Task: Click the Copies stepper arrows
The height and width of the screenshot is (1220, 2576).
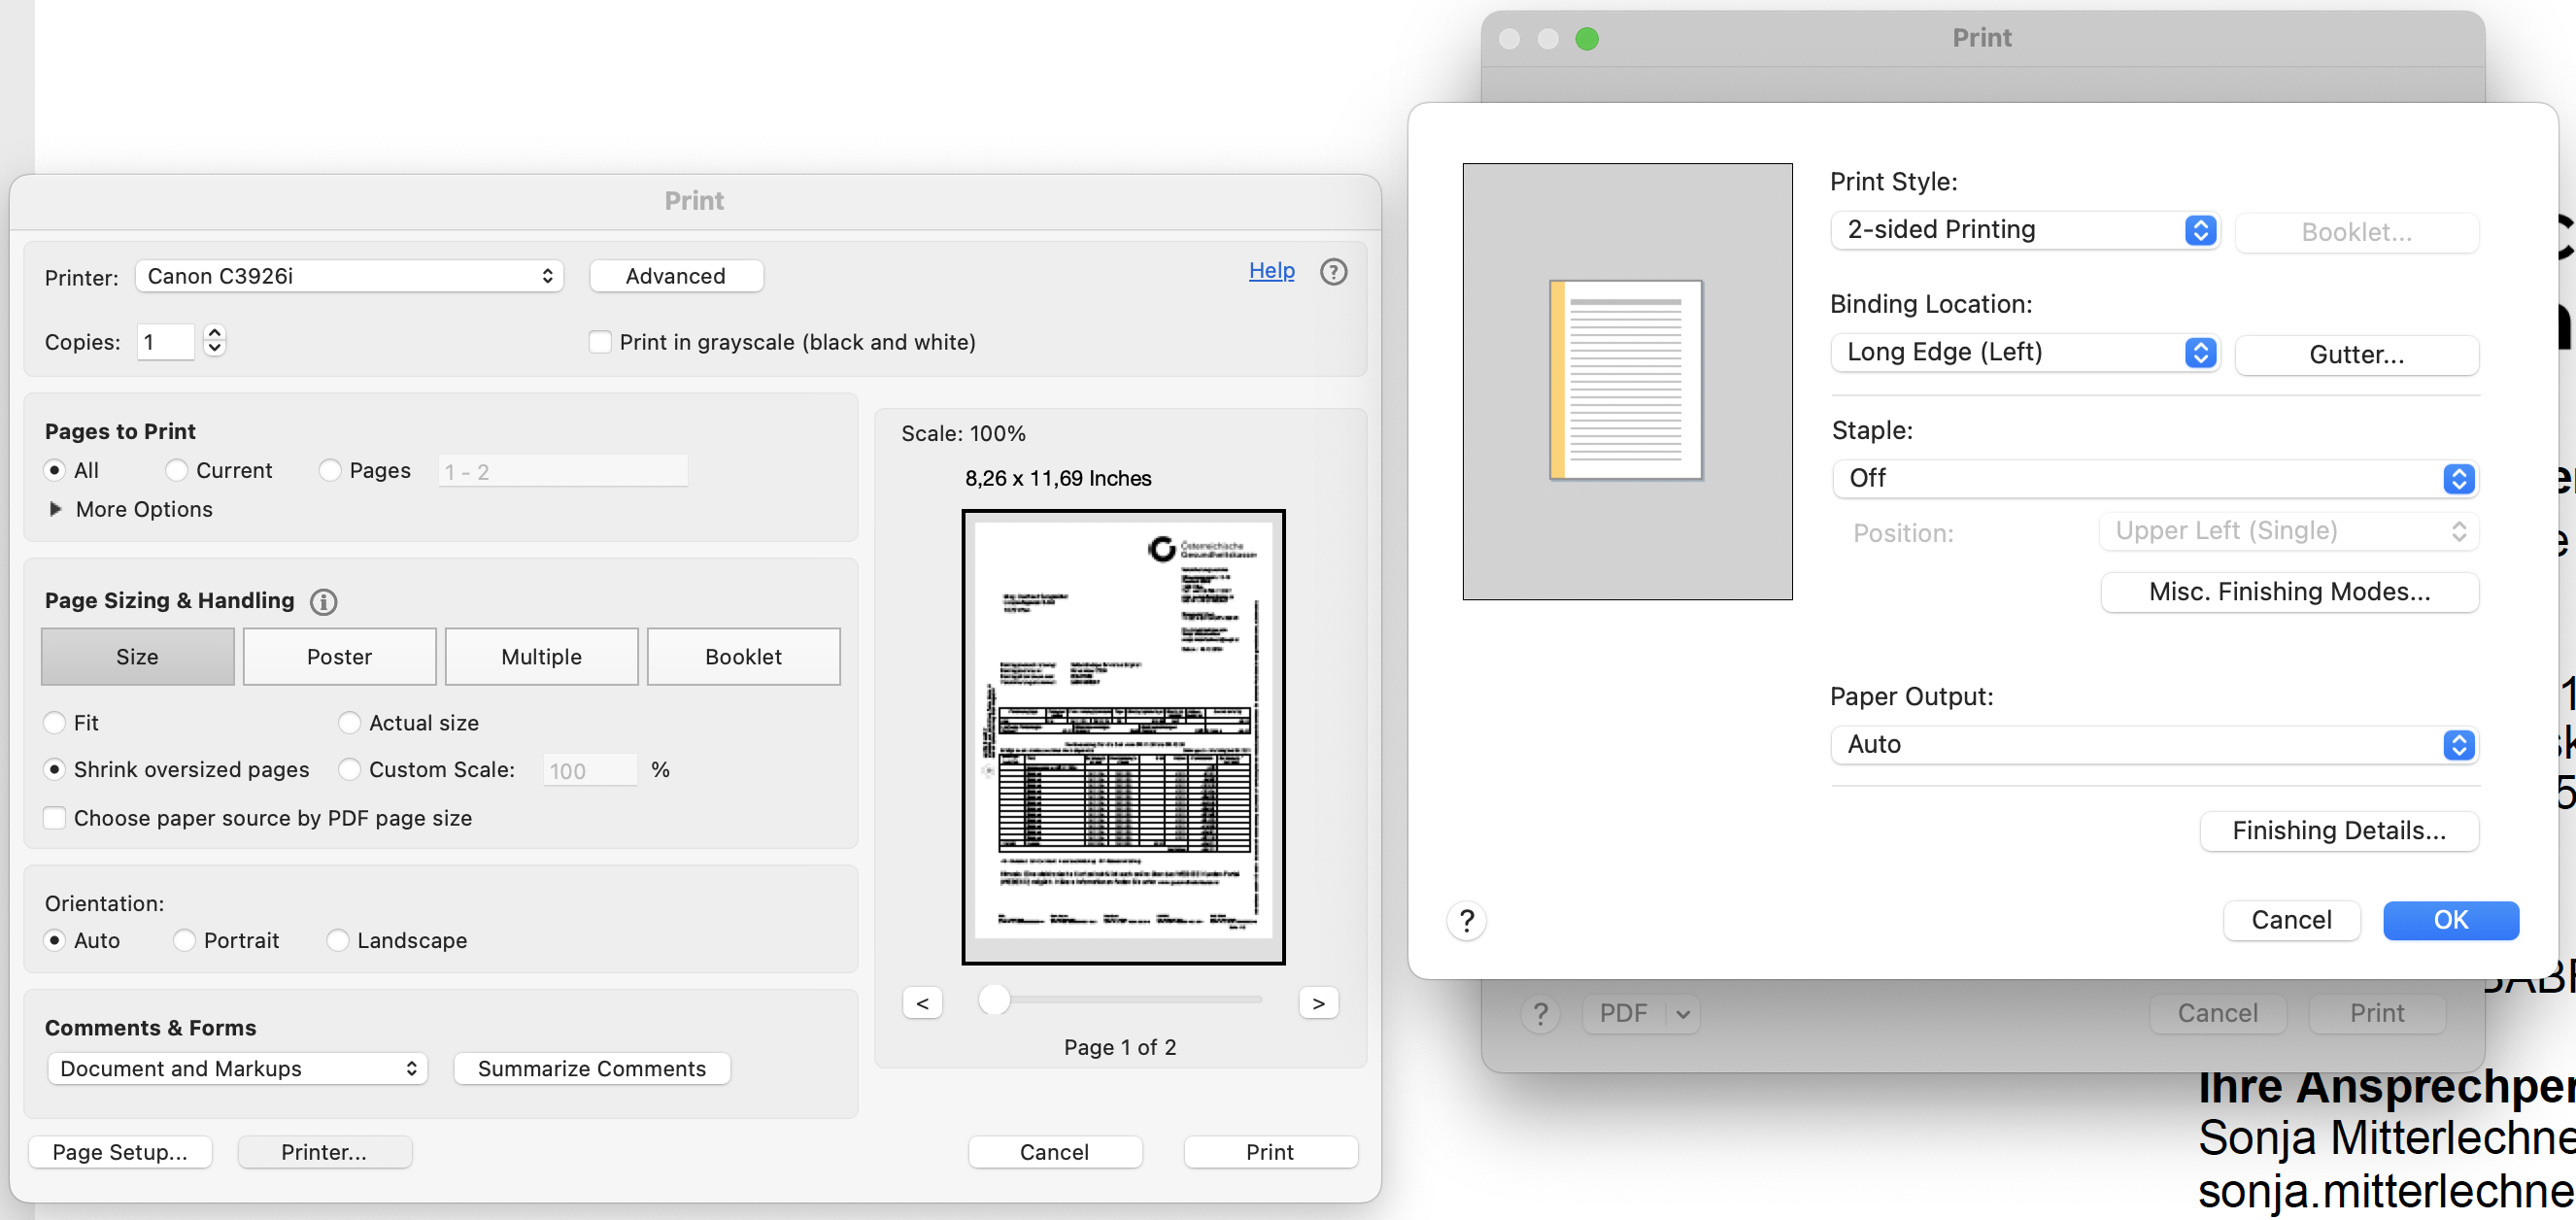Action: coord(214,341)
